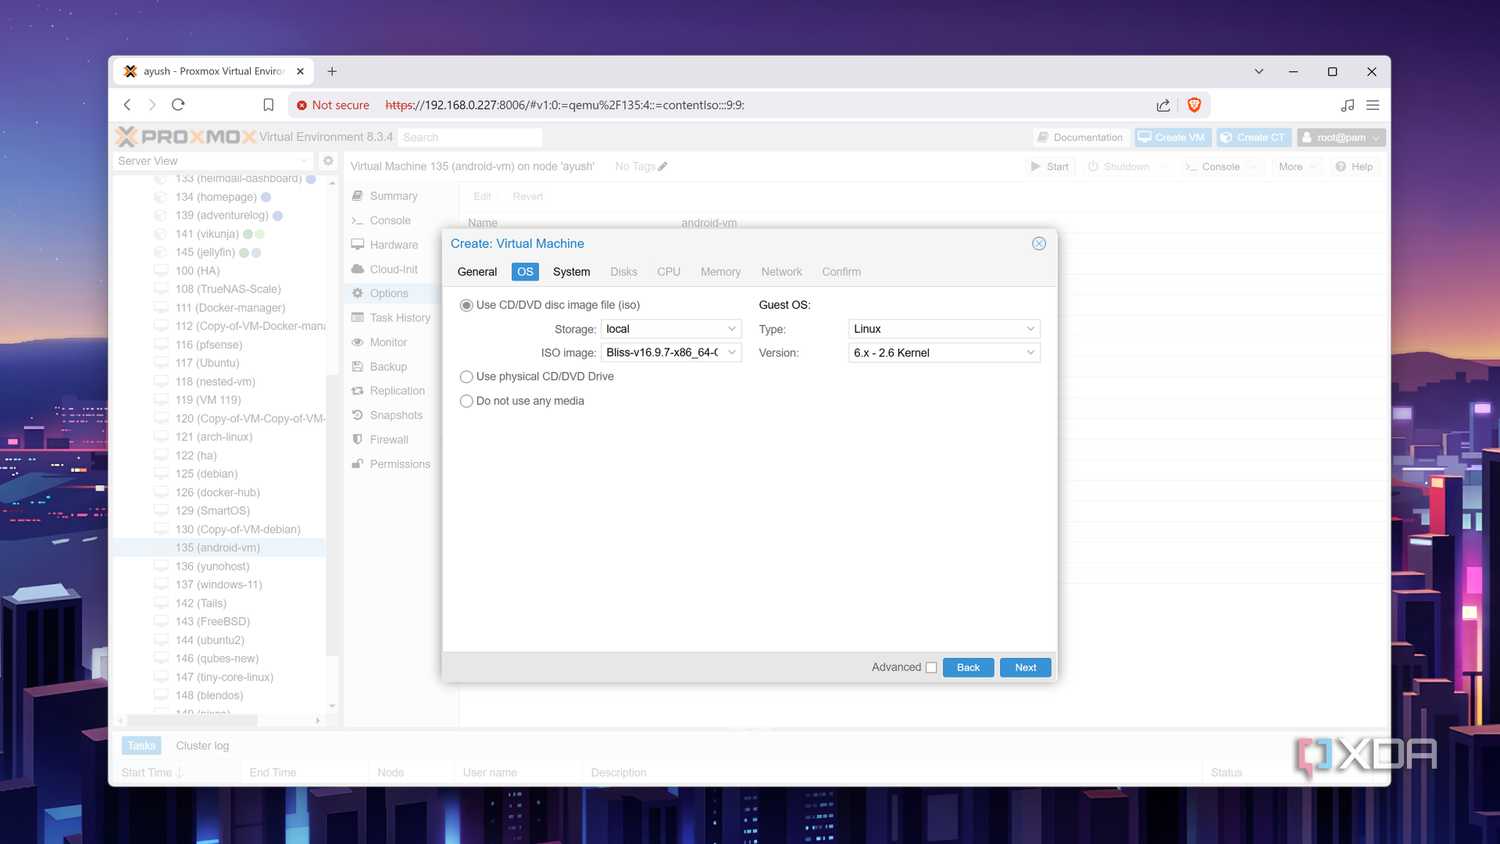Click the edit tags pencil icon

663,167
